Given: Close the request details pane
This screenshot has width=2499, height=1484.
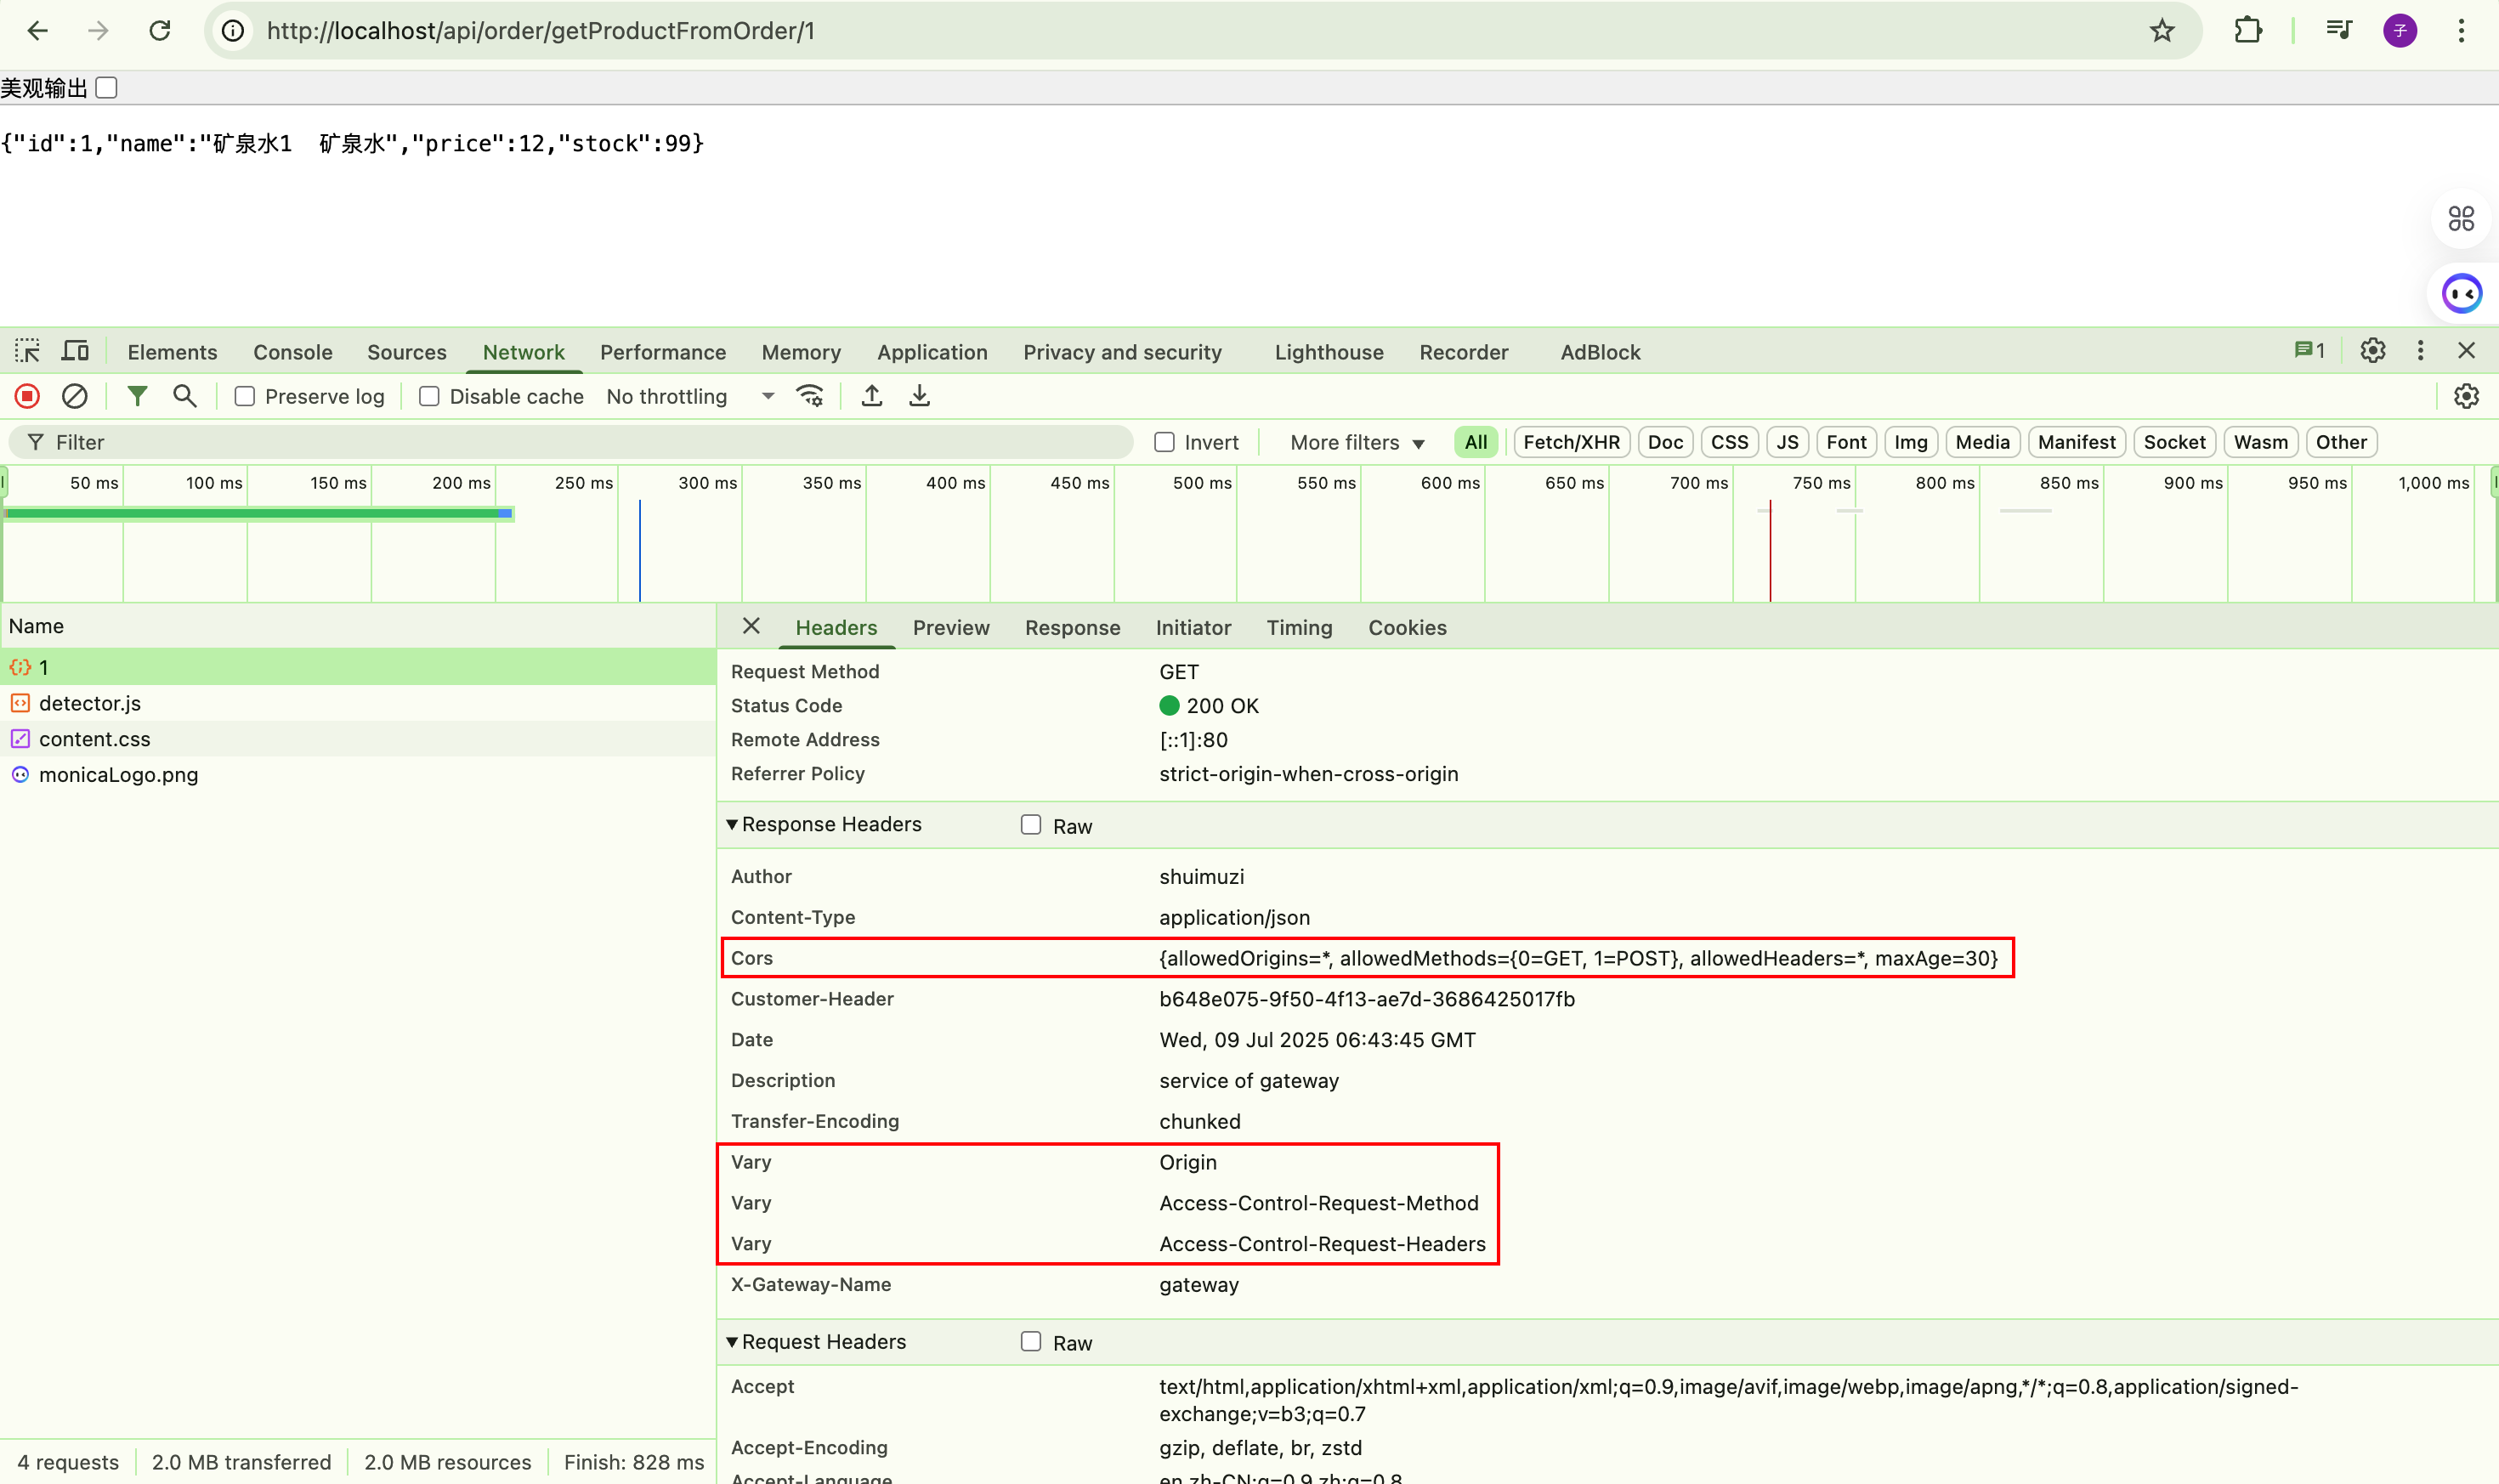Looking at the screenshot, I should click(751, 626).
